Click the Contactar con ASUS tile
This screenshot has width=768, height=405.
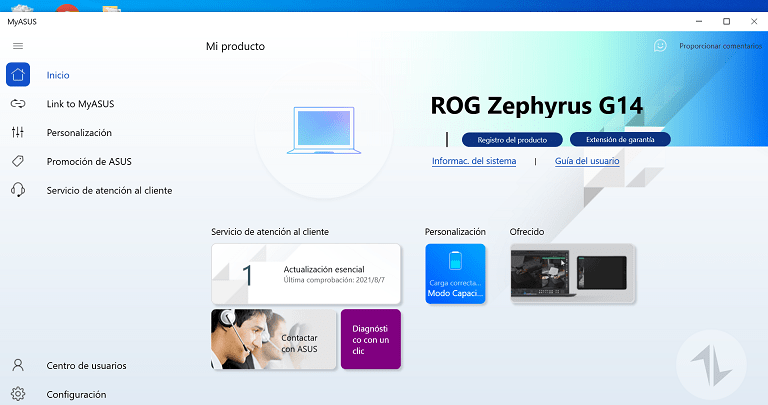pyautogui.click(x=274, y=339)
